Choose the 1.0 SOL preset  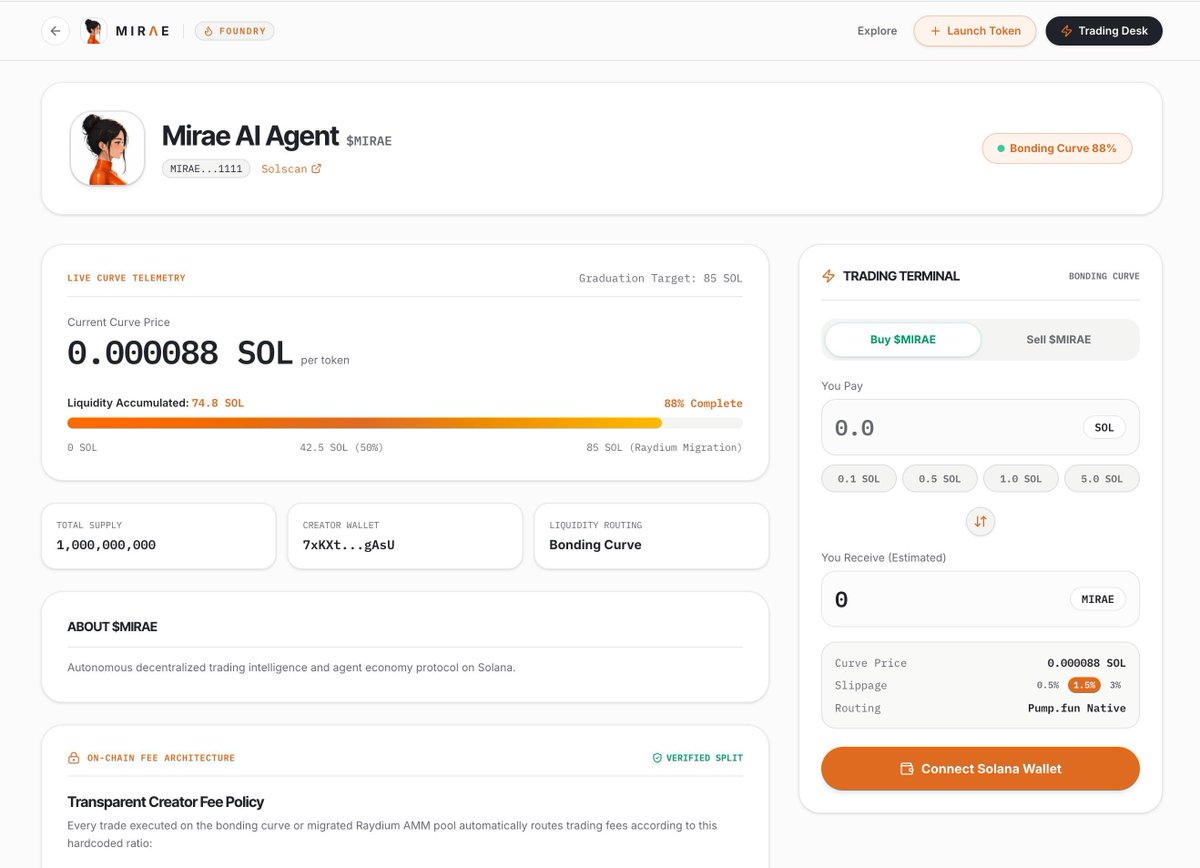point(1021,479)
